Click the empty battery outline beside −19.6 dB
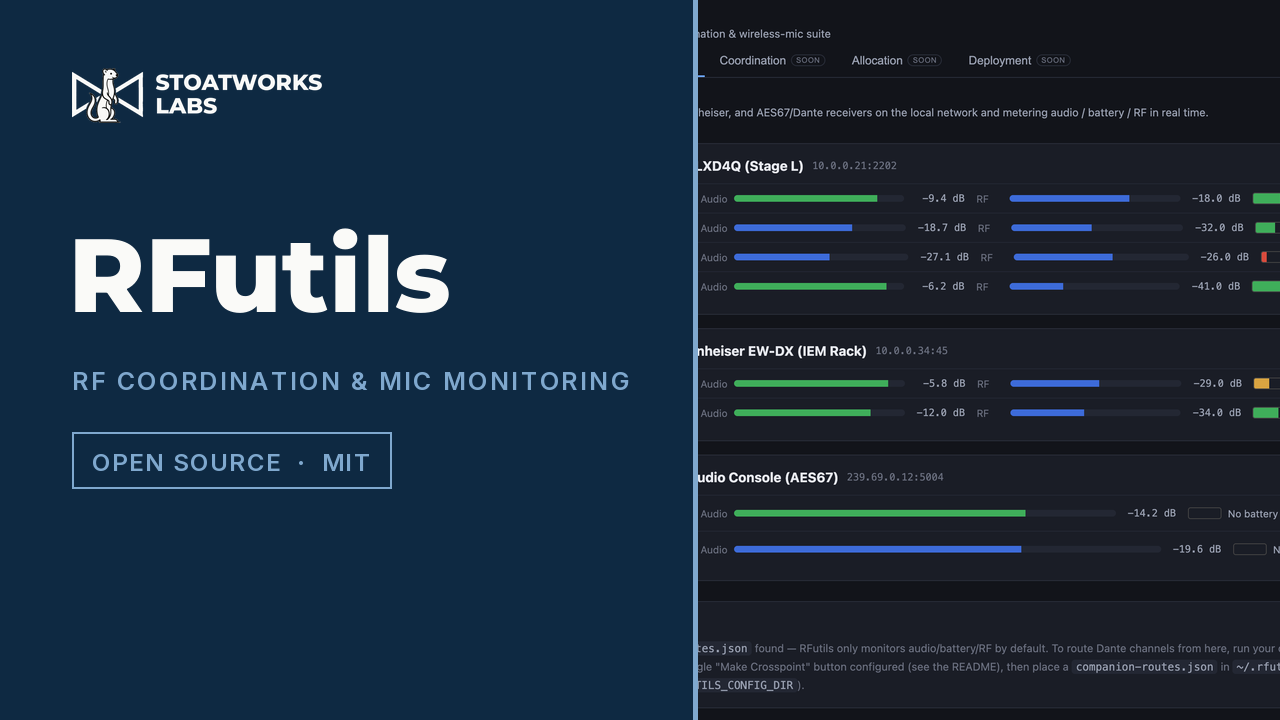 (x=1250, y=549)
